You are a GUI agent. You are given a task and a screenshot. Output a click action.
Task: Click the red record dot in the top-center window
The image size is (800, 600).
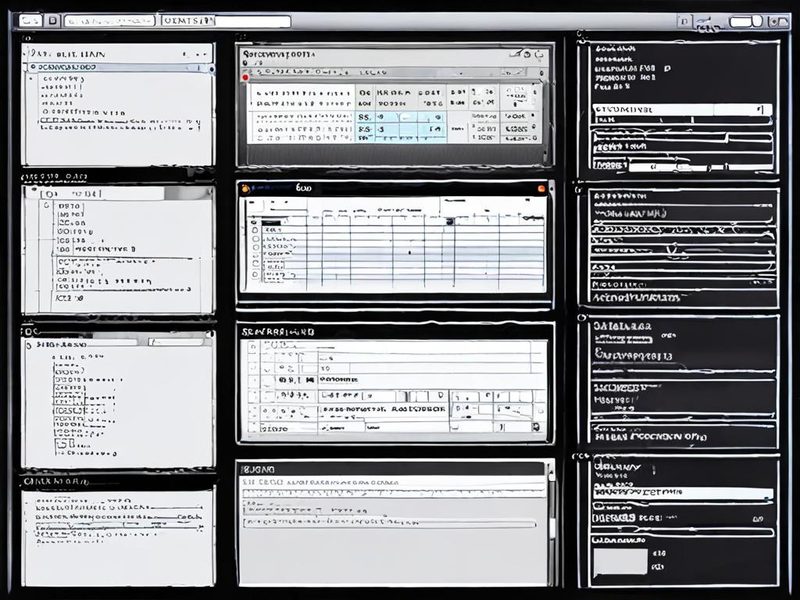[x=245, y=78]
